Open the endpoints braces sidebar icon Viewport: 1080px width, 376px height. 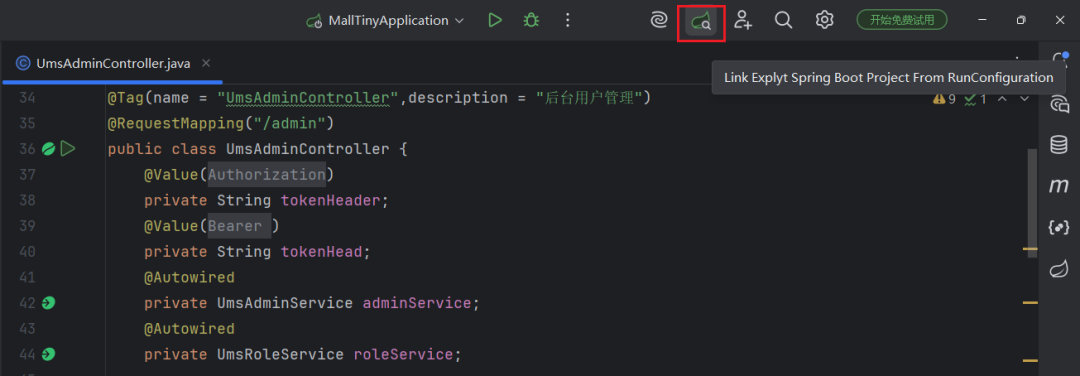click(x=1059, y=227)
